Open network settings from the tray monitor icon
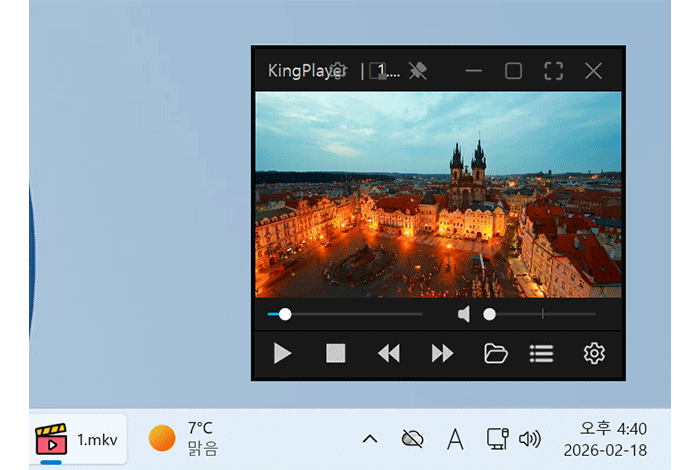 (x=497, y=439)
